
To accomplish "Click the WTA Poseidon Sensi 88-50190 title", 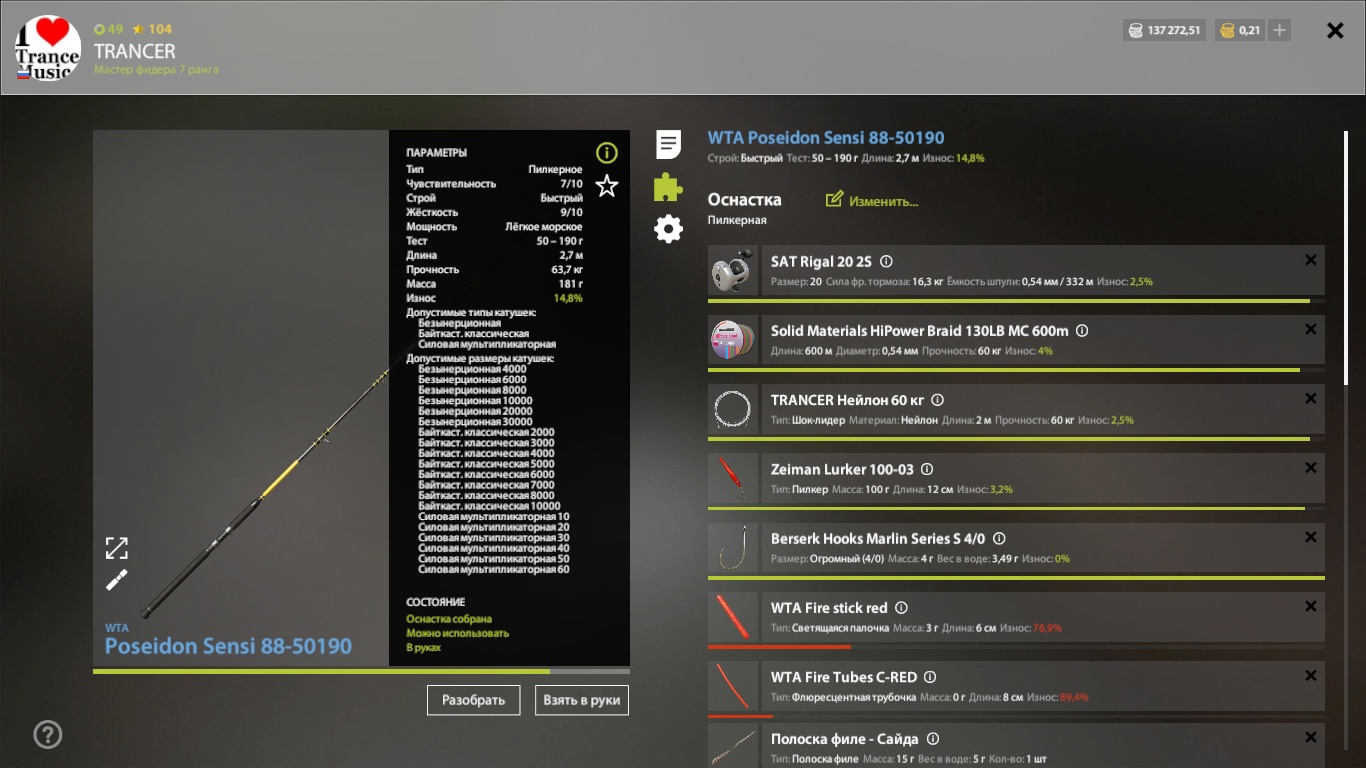I will tap(826, 138).
